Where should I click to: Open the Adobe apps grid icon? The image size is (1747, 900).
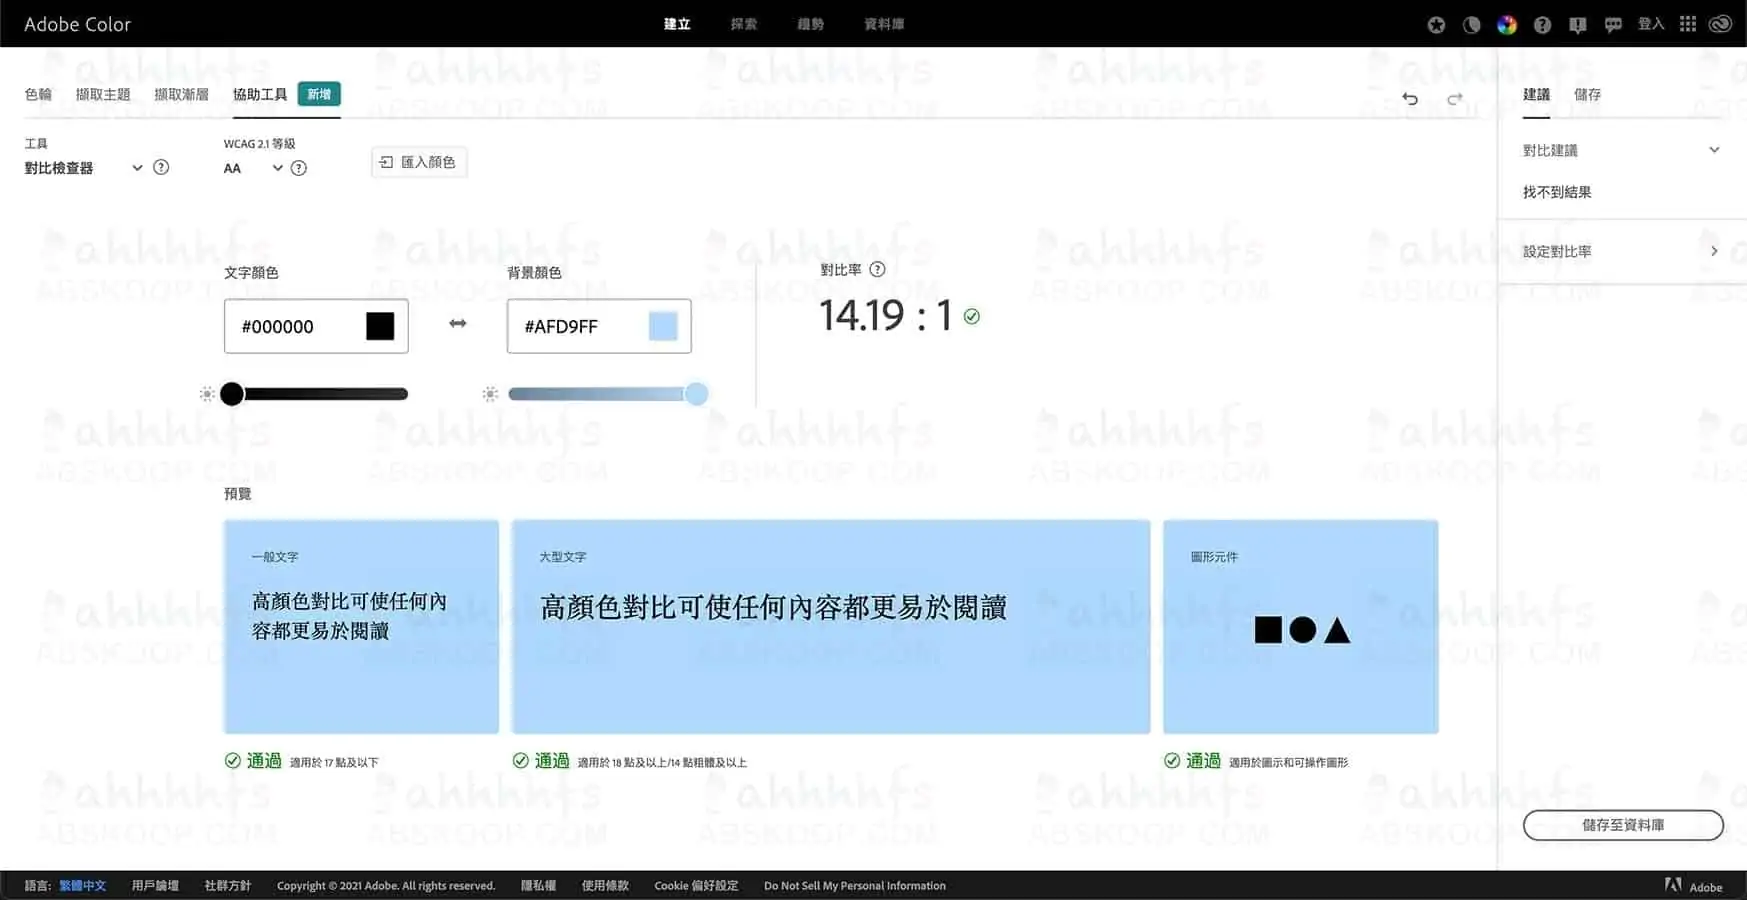[x=1686, y=23]
